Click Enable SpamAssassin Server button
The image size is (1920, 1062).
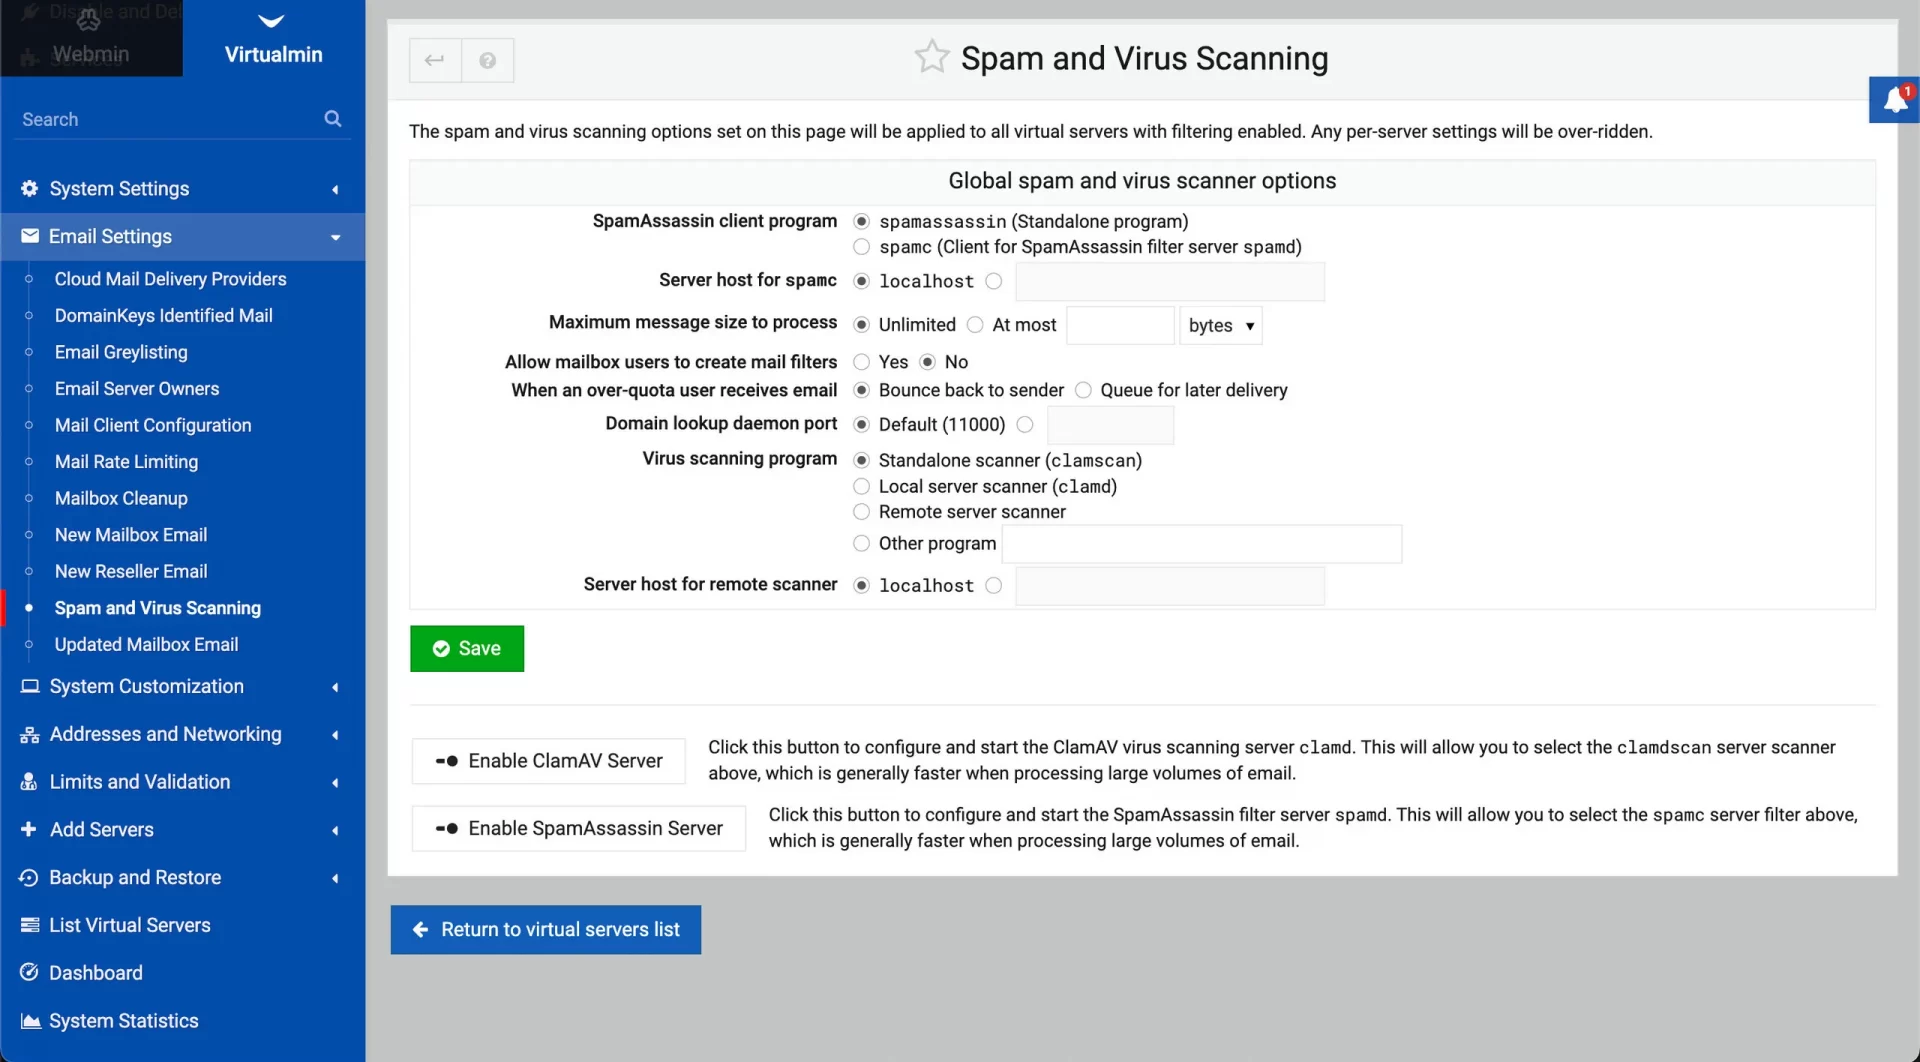tap(579, 829)
